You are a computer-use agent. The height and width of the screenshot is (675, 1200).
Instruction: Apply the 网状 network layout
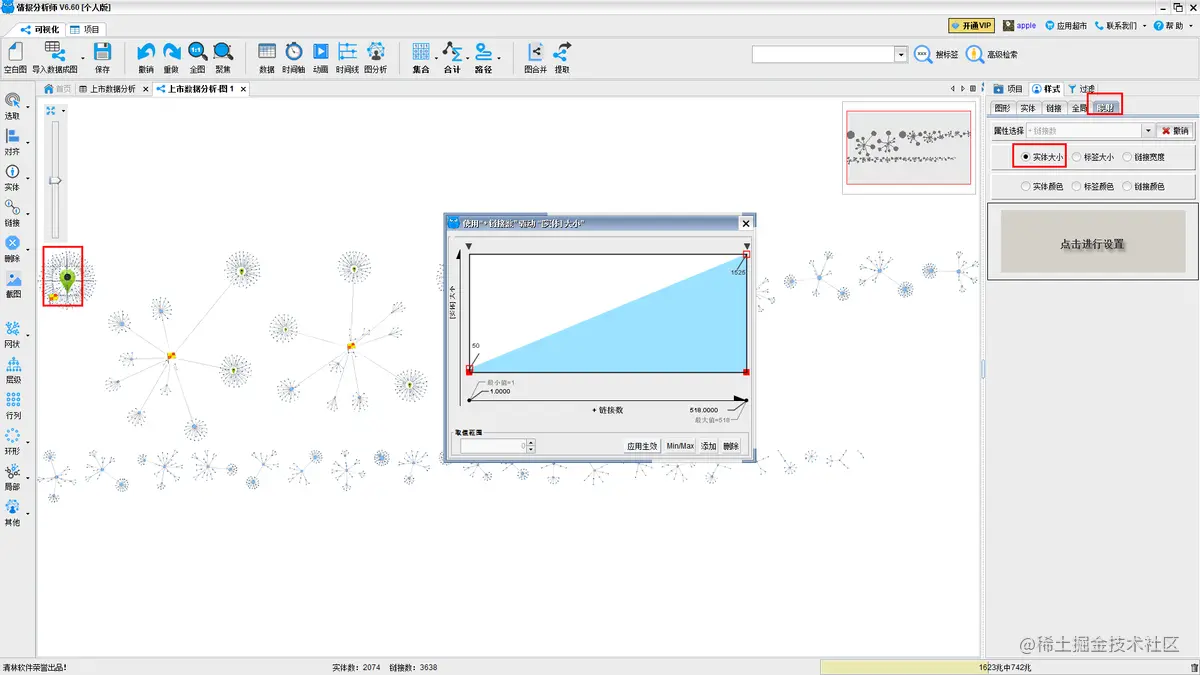13,329
